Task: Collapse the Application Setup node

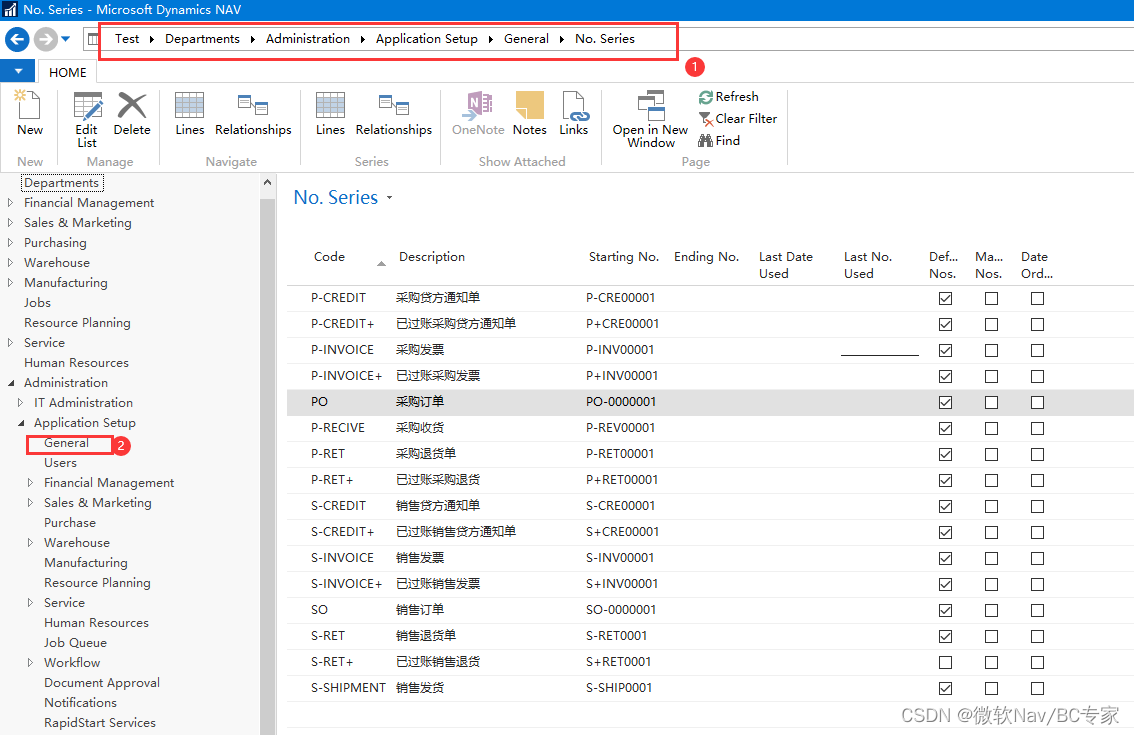Action: [x=20, y=422]
